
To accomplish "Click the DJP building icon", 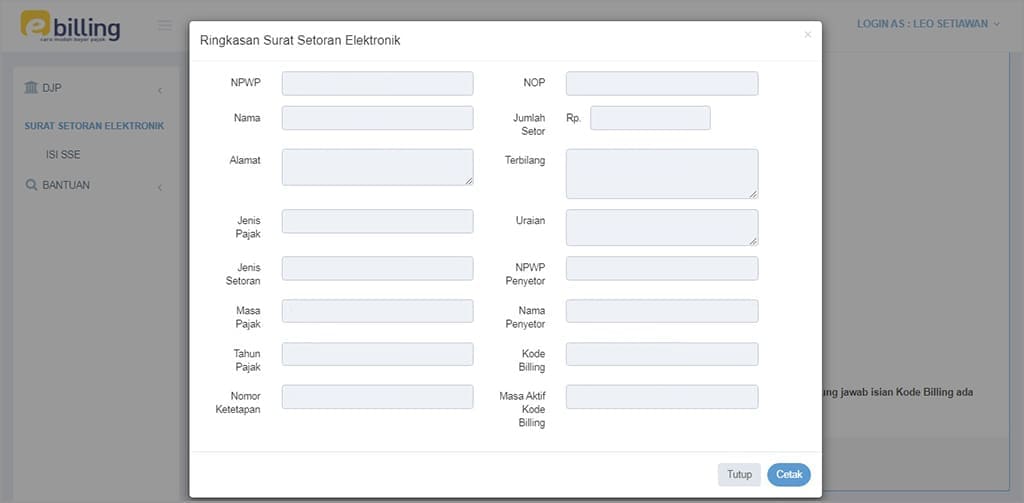I will (x=31, y=88).
